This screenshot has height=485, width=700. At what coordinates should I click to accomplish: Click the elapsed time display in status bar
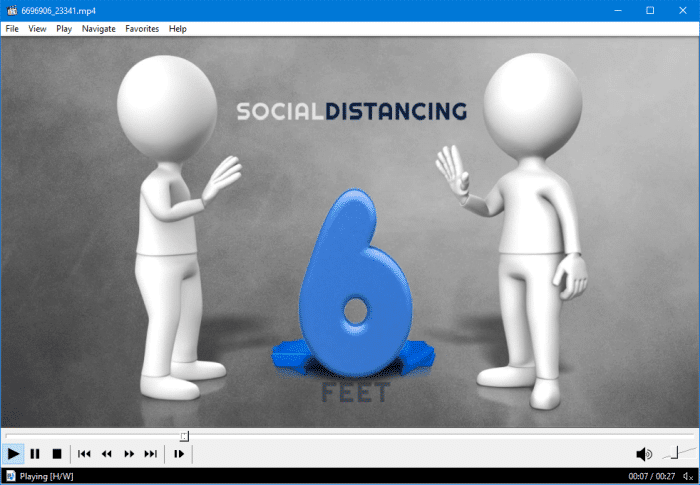tap(638, 476)
